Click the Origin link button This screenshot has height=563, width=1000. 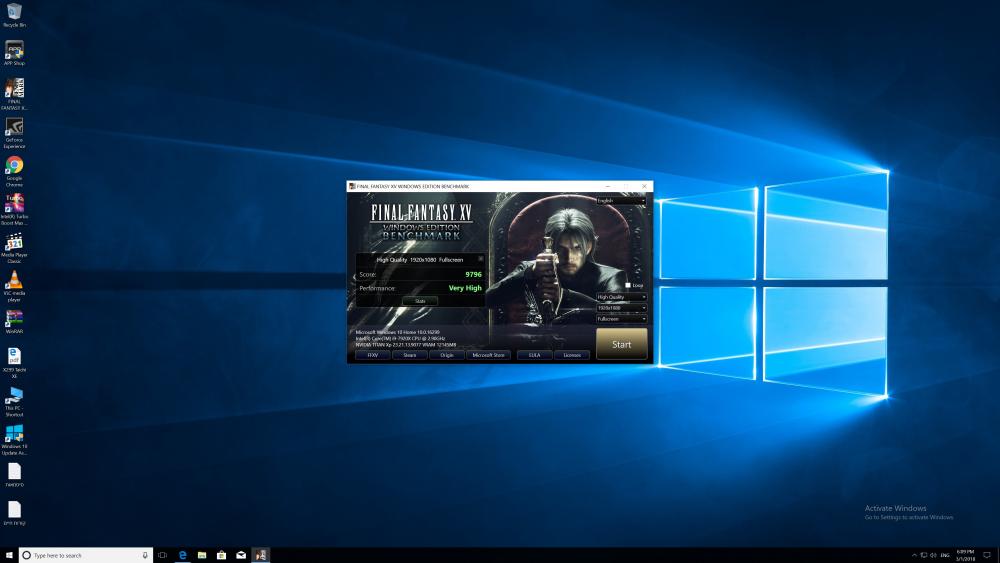coord(446,355)
